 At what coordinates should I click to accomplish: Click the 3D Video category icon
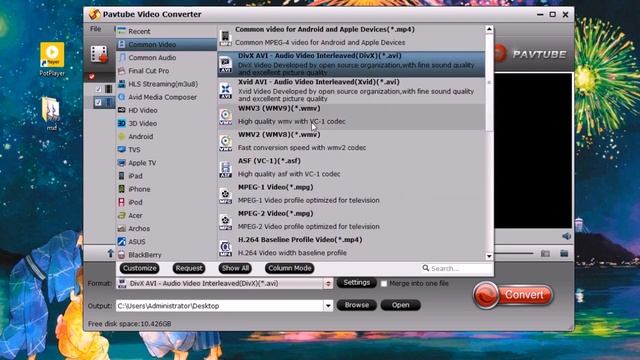click(x=122, y=123)
